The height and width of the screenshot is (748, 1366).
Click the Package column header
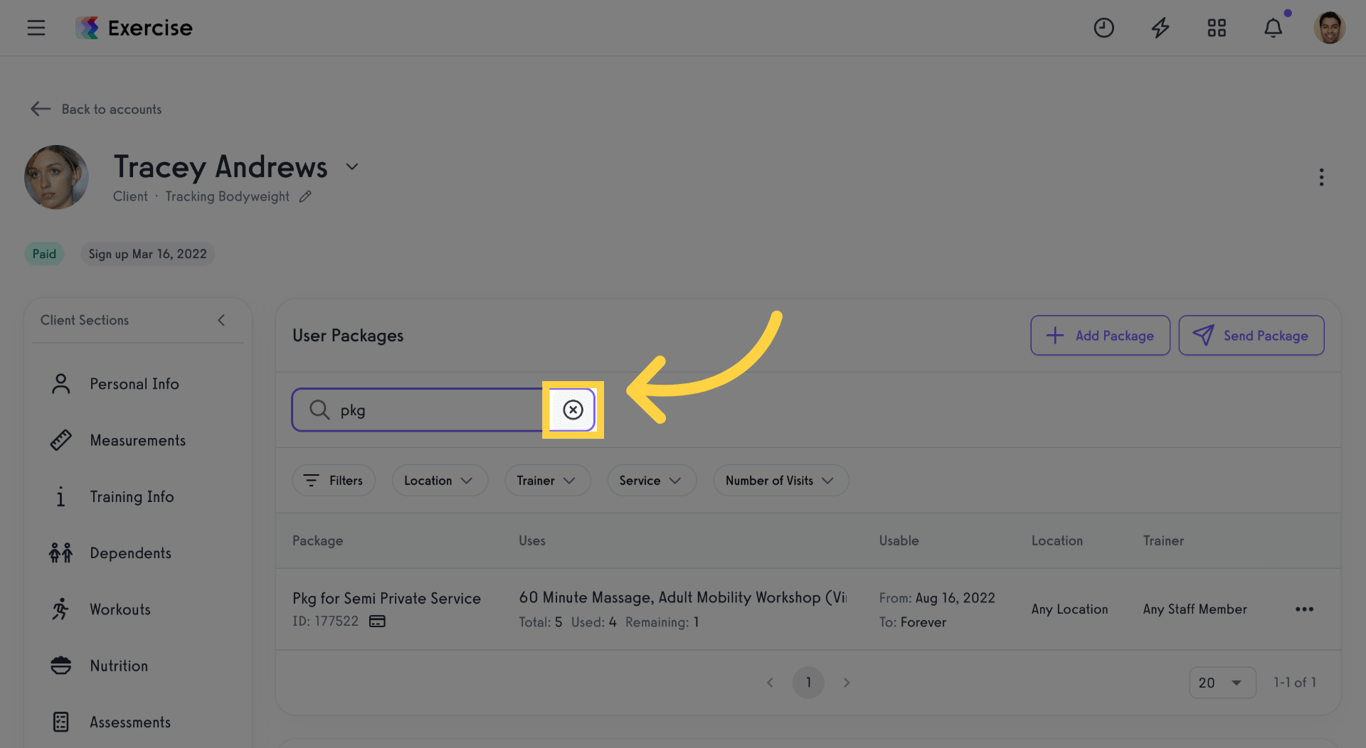point(318,541)
